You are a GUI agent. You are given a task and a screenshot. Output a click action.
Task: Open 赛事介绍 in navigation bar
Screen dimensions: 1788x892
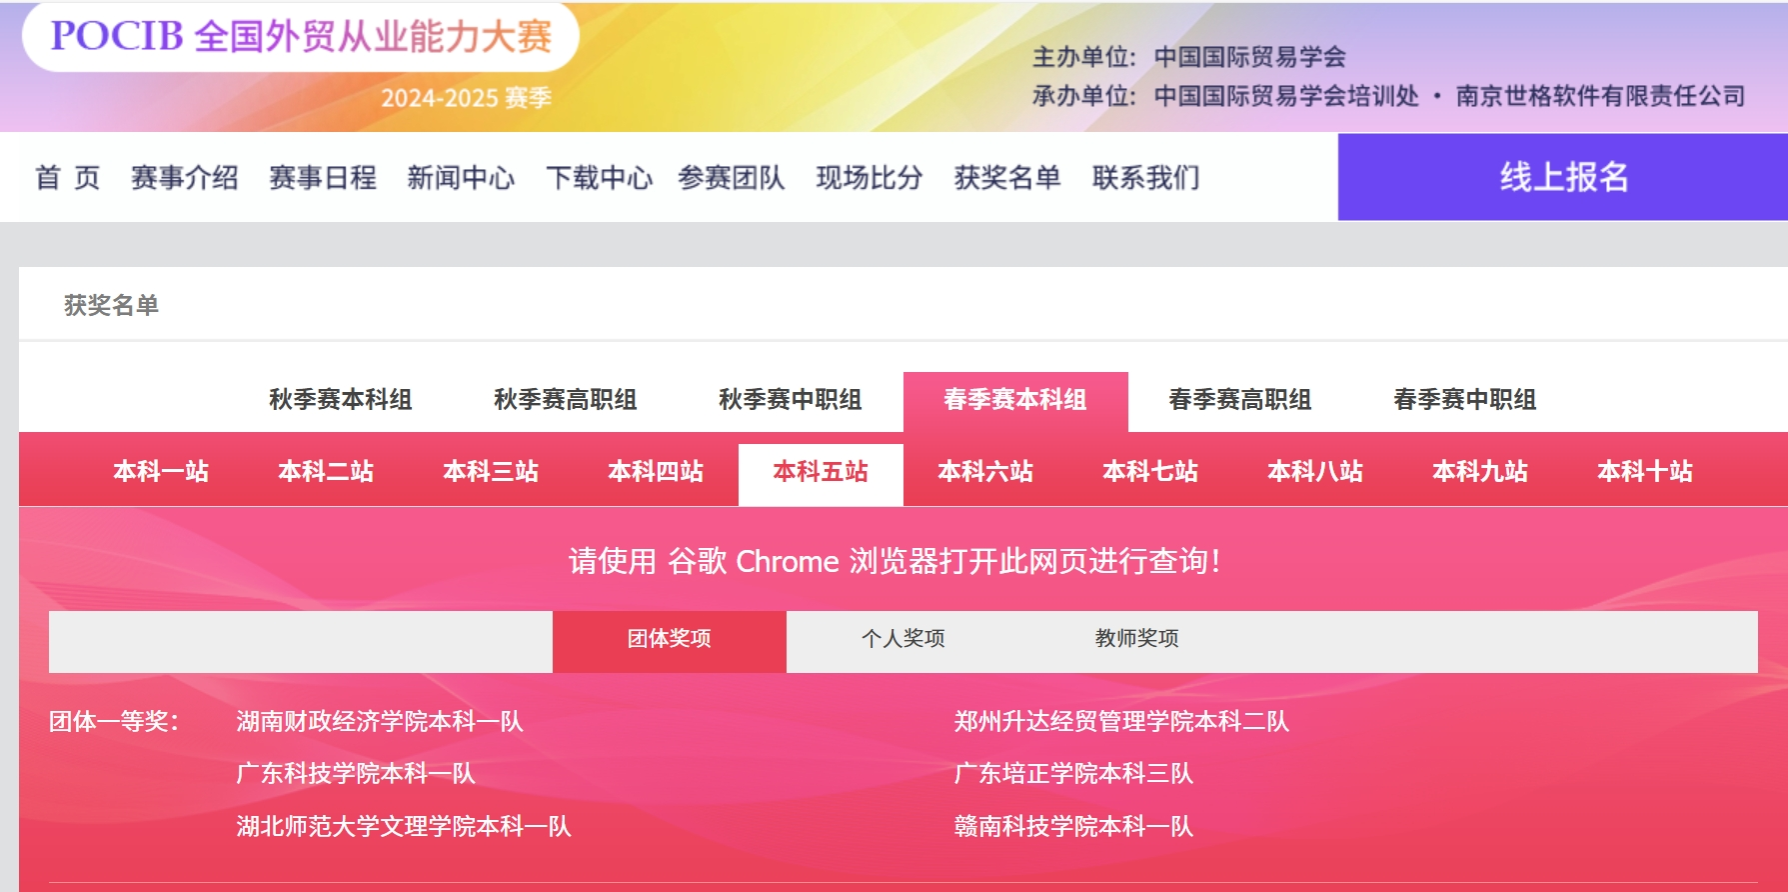(184, 178)
